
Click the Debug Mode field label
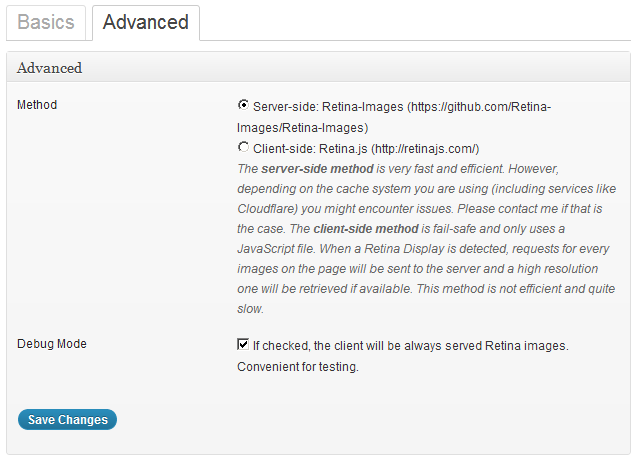pos(52,344)
